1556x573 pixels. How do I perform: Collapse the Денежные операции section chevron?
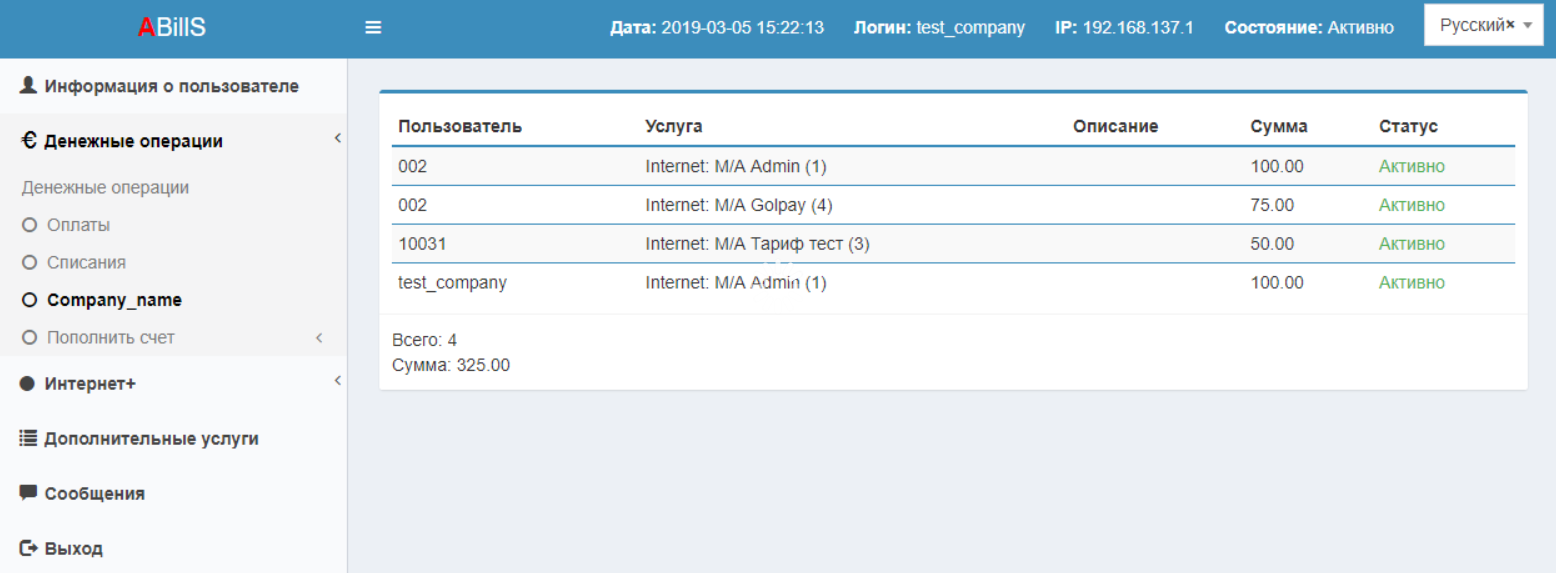(337, 138)
